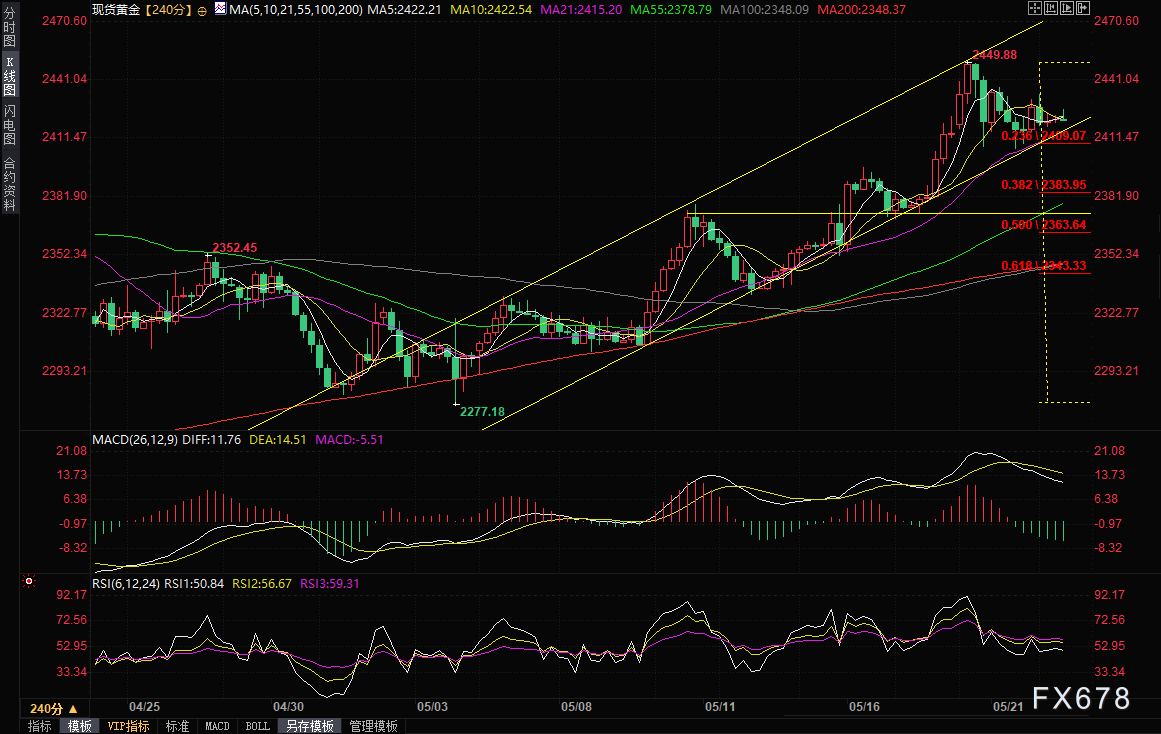1161x734 pixels.
Task: Choose the MACD template button
Action: pyautogui.click(x=217, y=726)
